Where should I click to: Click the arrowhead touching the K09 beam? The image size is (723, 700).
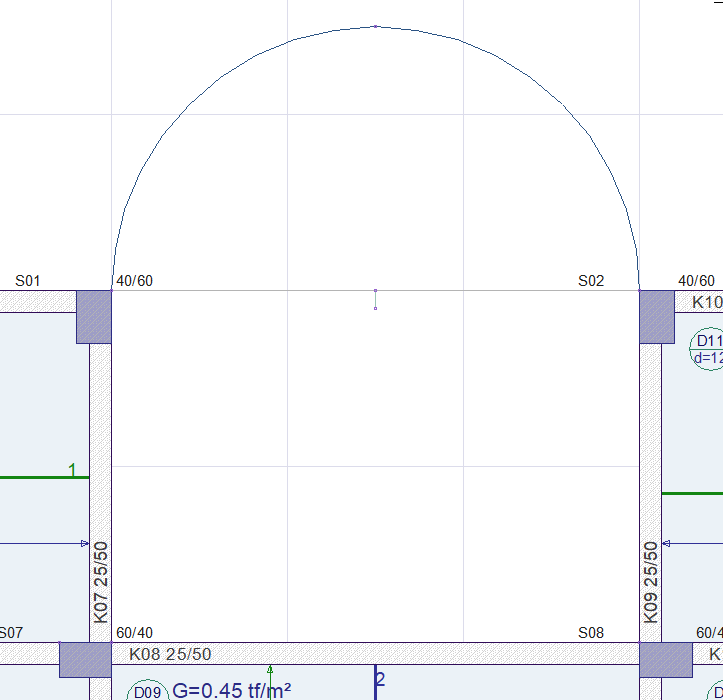[666, 544]
